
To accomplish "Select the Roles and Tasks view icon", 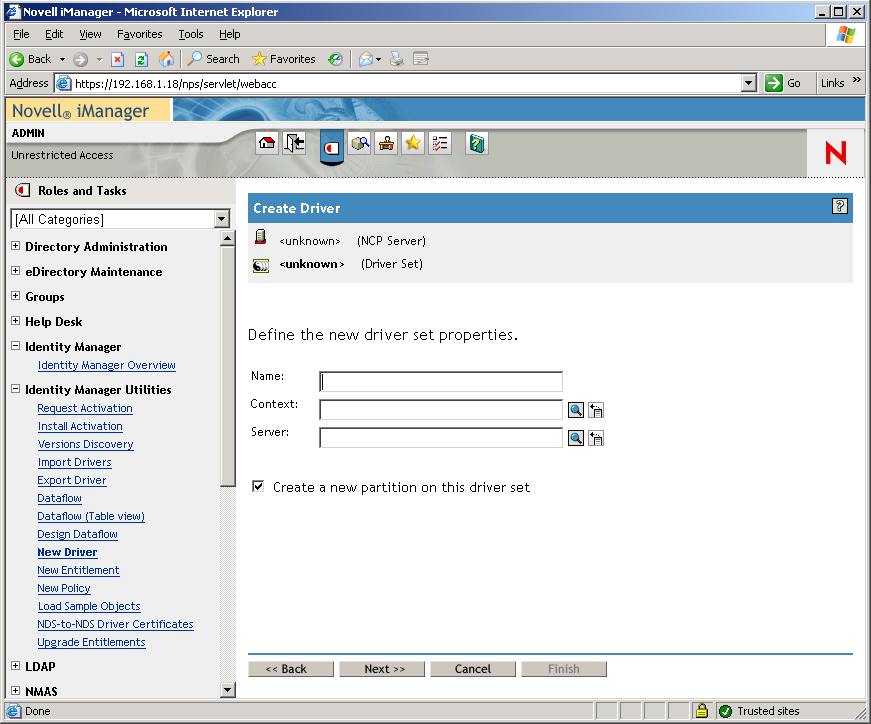I will pos(331,148).
